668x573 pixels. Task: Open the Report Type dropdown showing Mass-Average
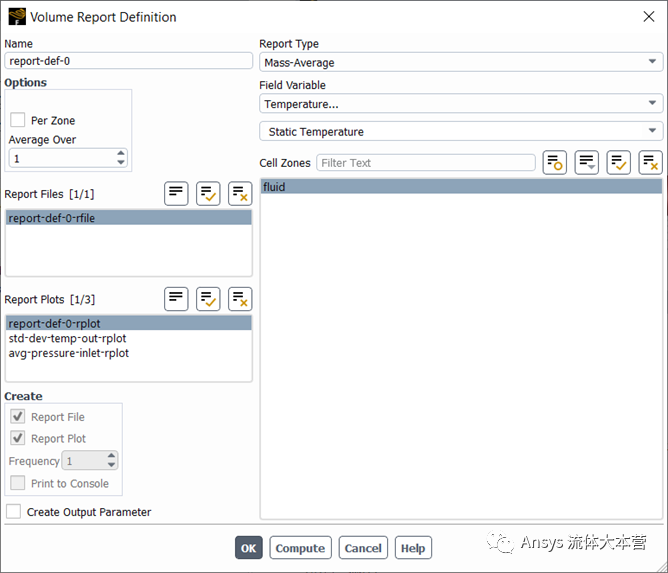coord(460,62)
